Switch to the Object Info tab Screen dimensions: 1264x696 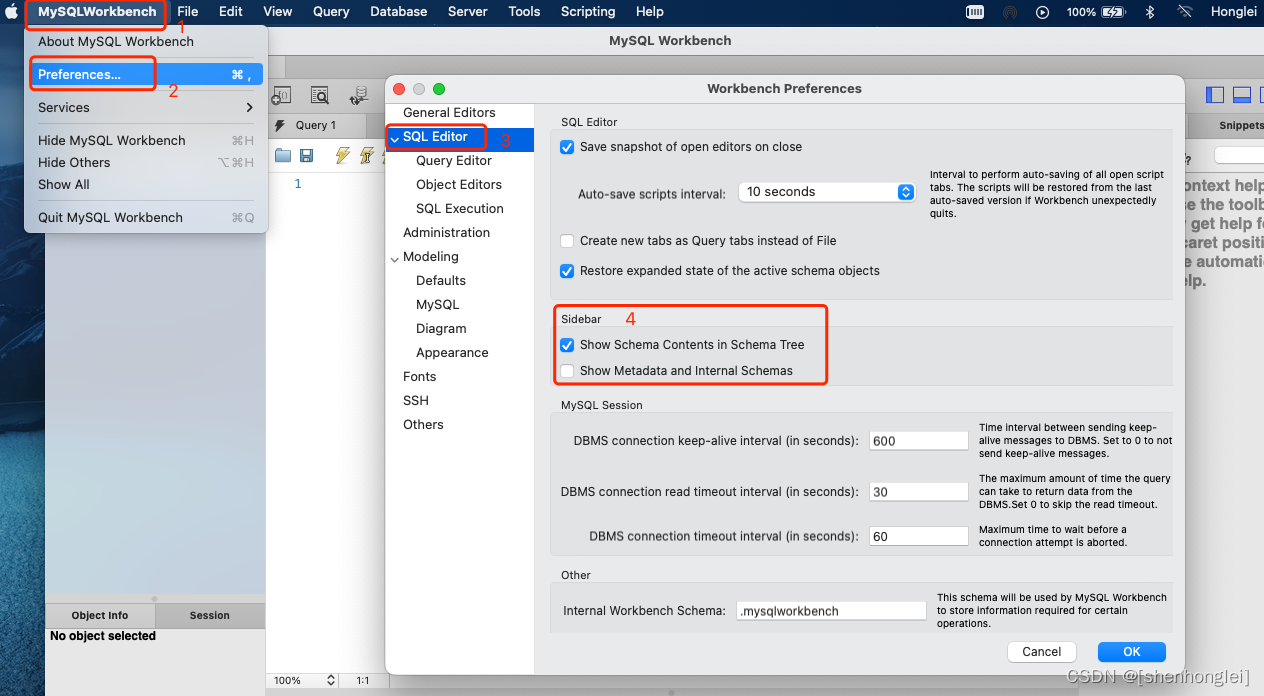(x=100, y=616)
